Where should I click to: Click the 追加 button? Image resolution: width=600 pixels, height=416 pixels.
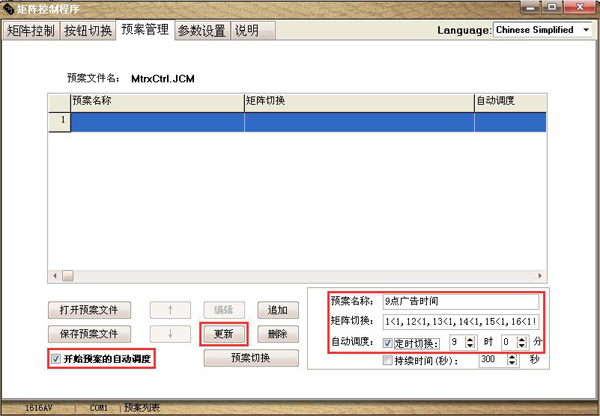pos(278,310)
